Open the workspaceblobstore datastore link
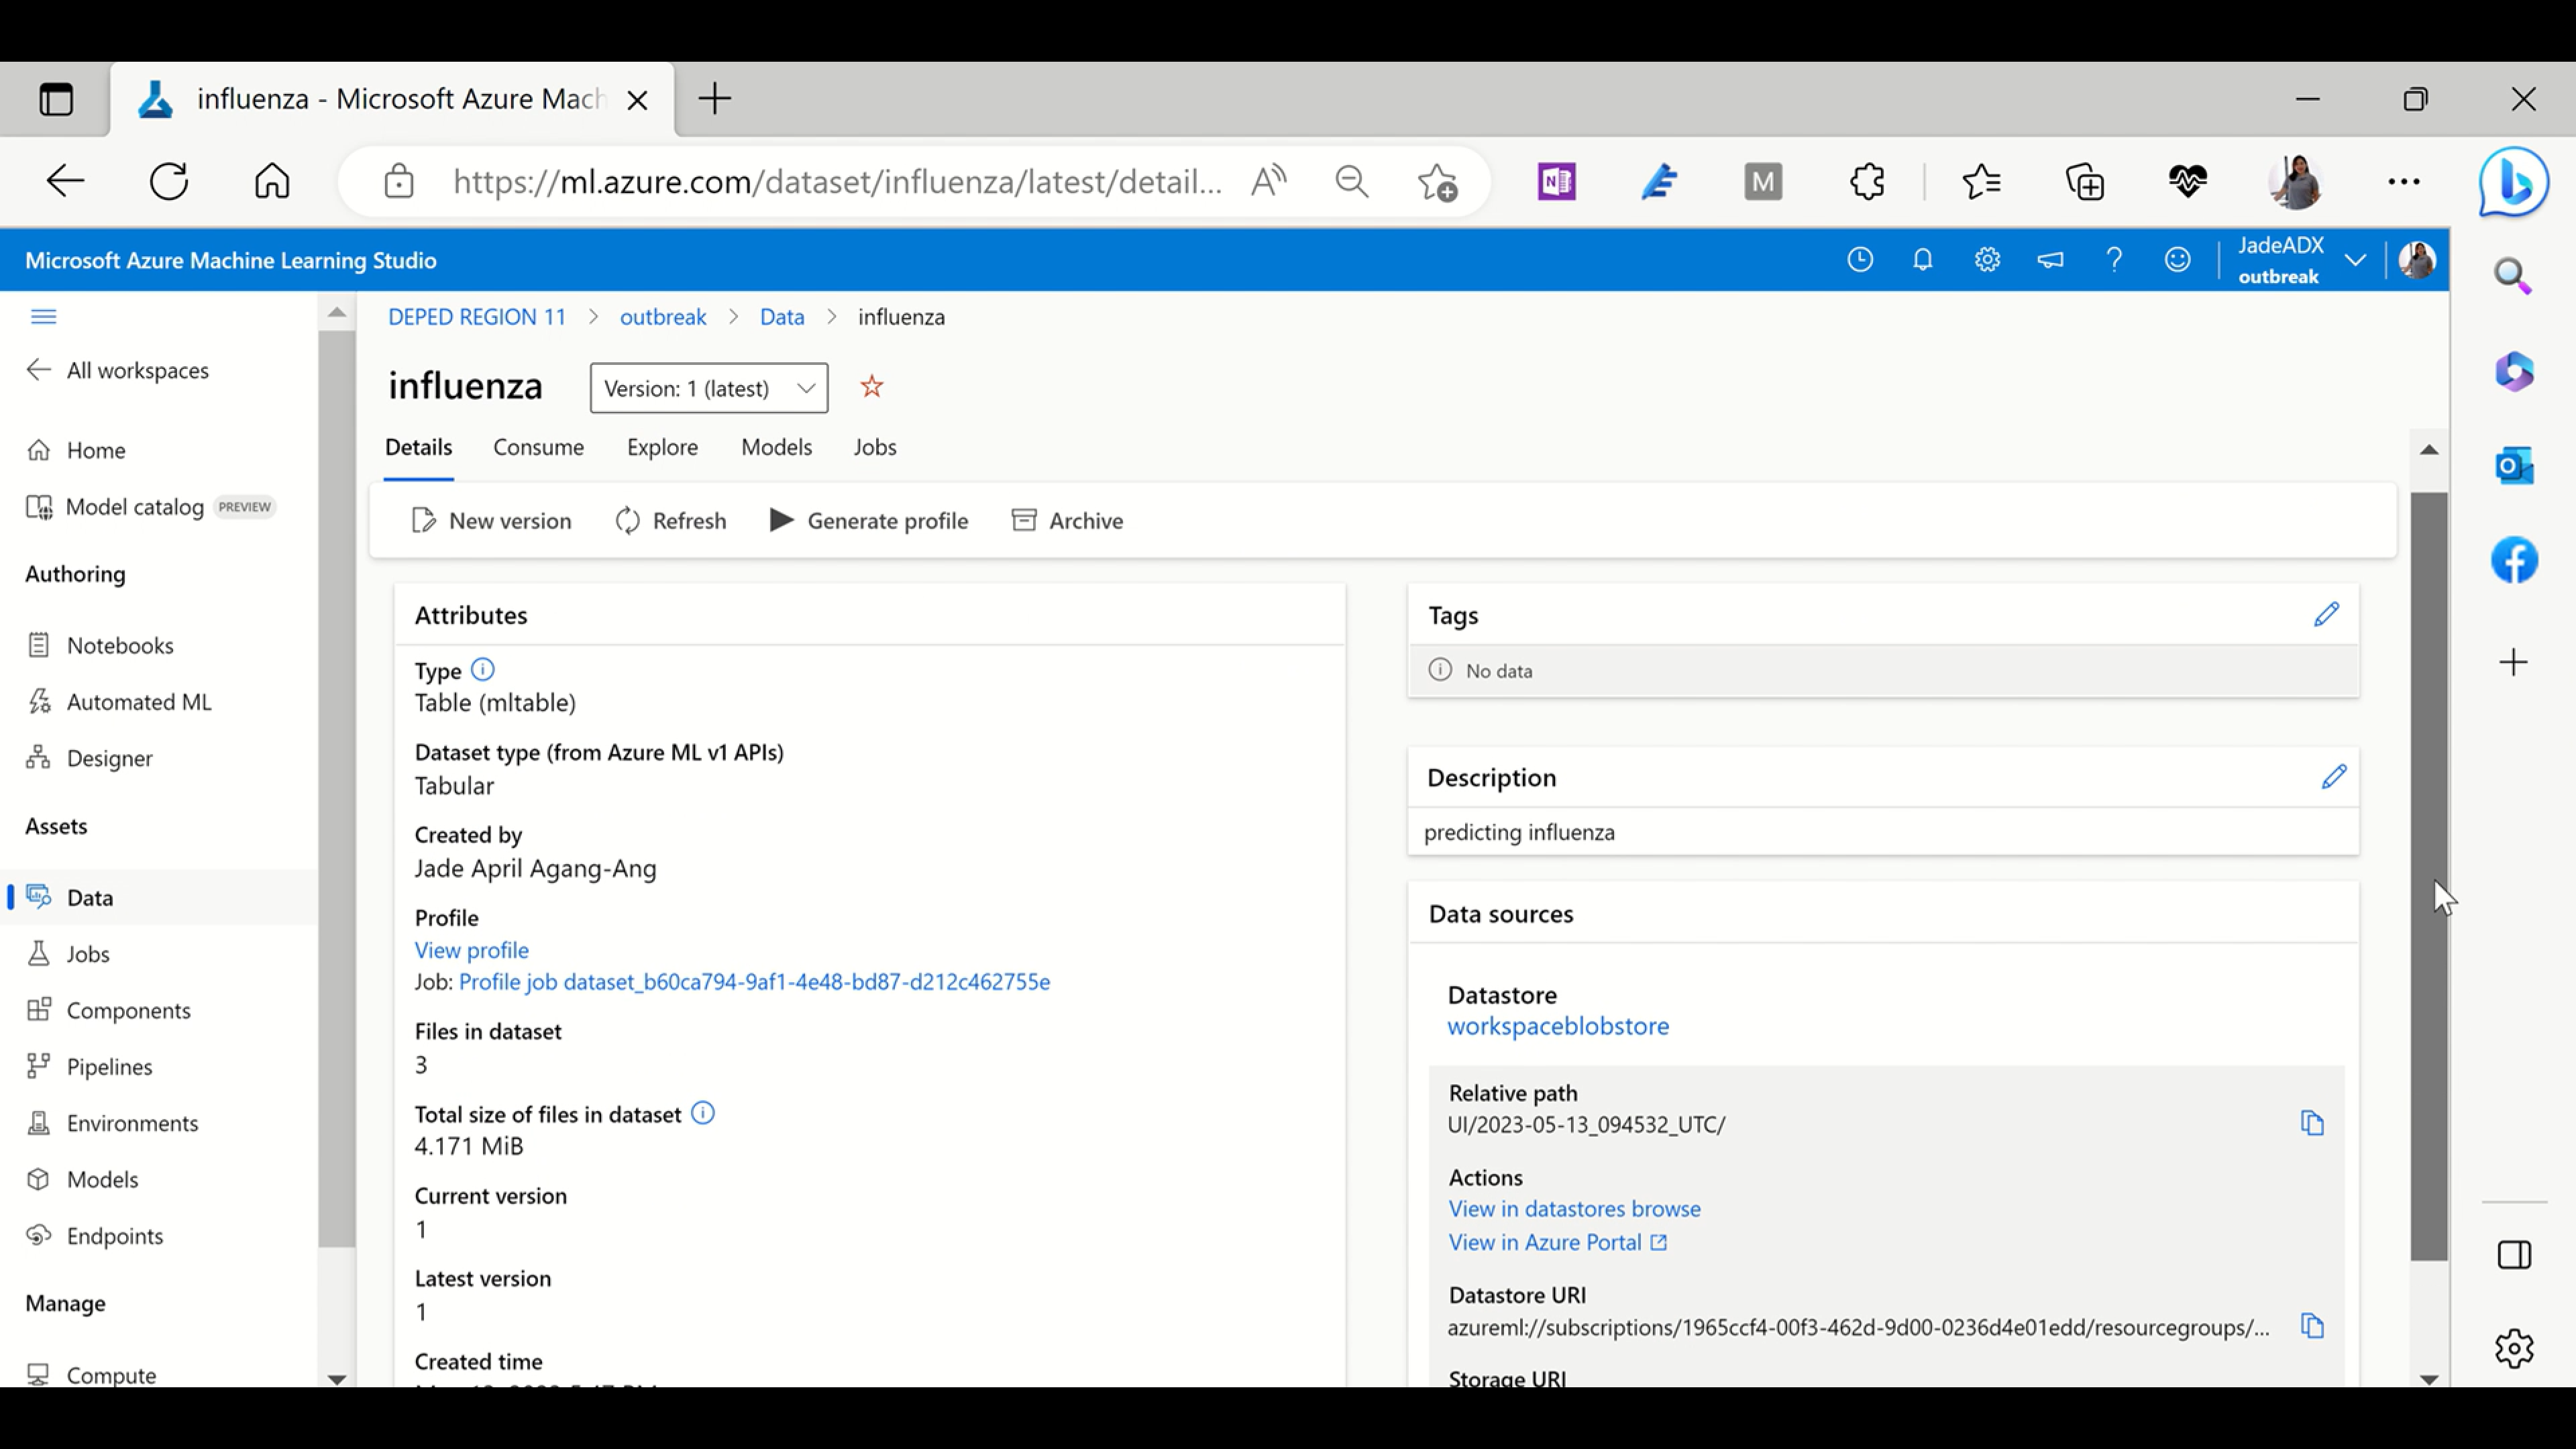 tap(1557, 1026)
